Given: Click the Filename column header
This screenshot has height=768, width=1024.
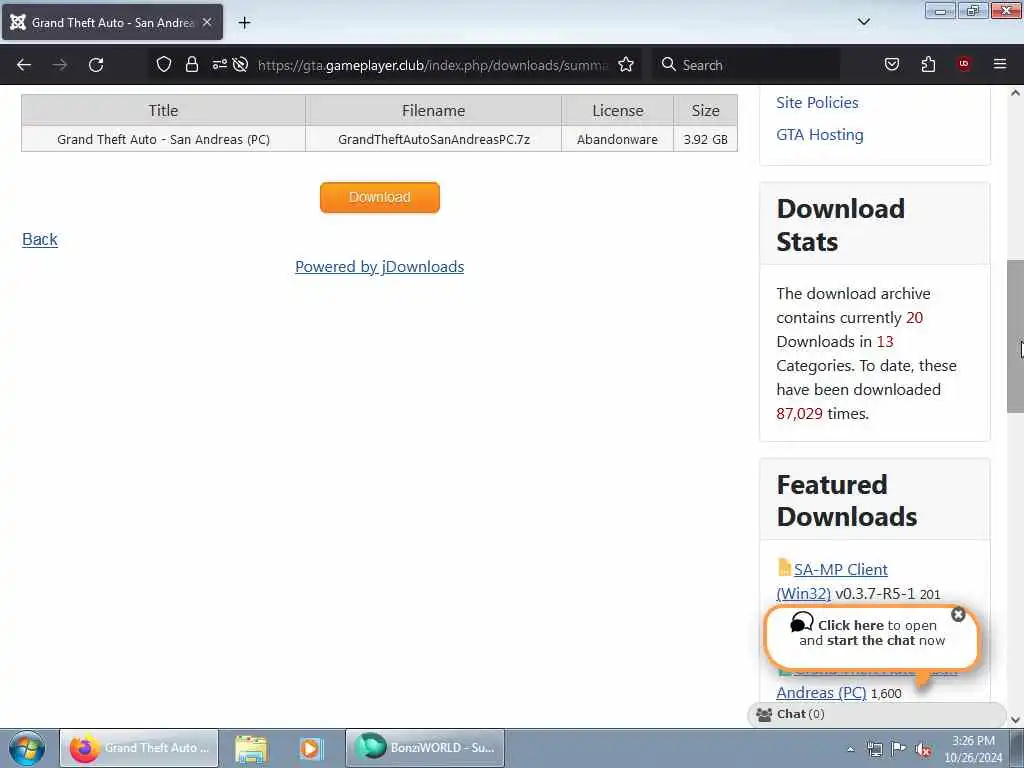Looking at the screenshot, I should pyautogui.click(x=433, y=110).
